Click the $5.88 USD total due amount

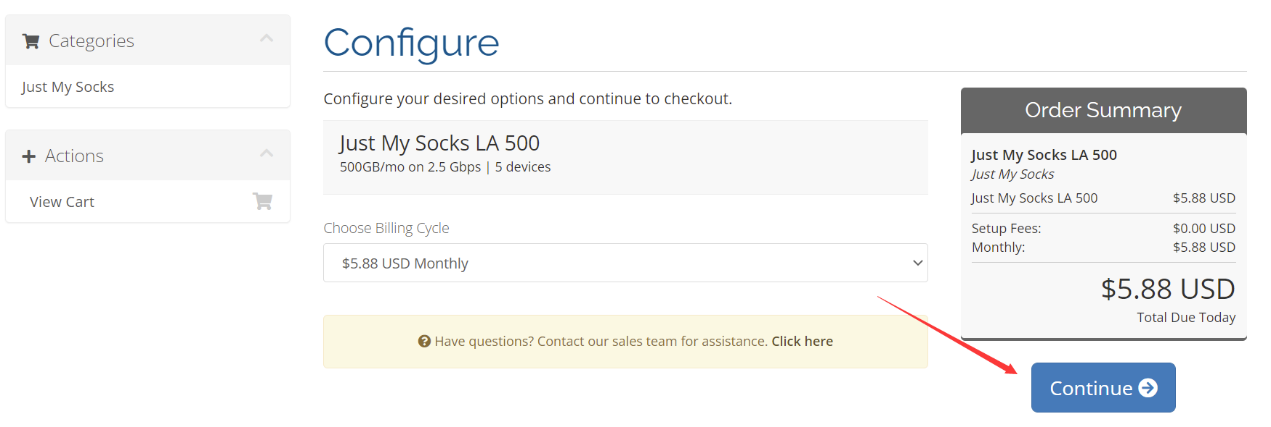1168,289
